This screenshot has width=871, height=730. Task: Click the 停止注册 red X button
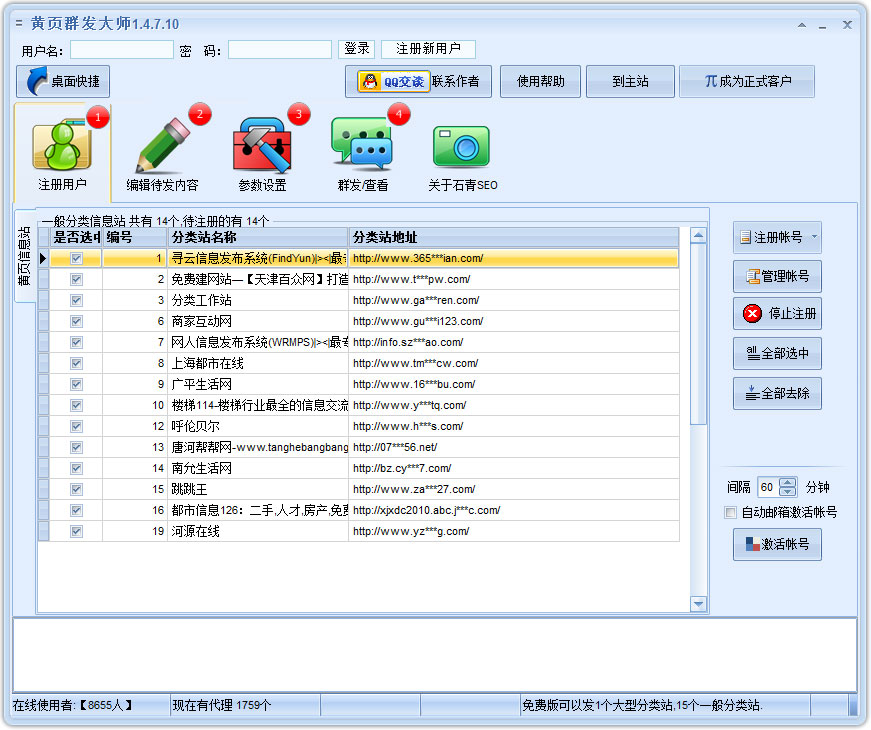click(x=777, y=314)
